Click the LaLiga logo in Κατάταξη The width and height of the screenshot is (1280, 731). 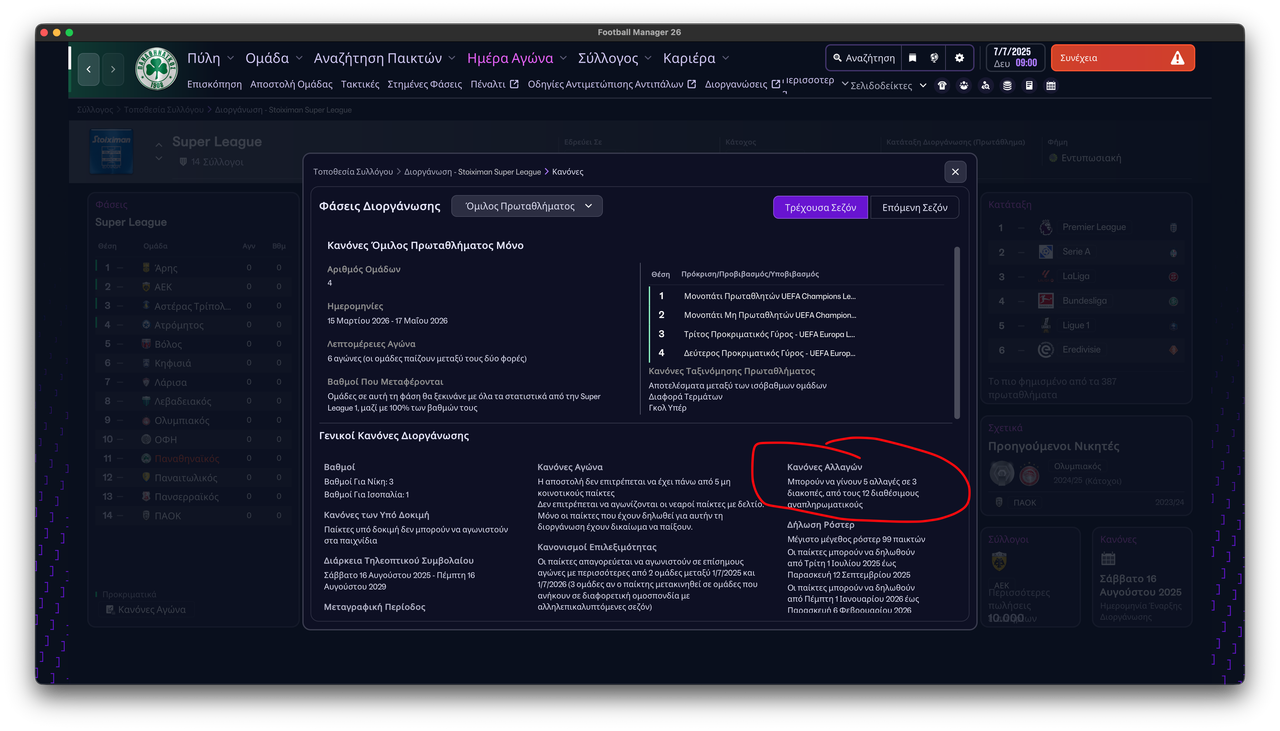click(x=1045, y=276)
